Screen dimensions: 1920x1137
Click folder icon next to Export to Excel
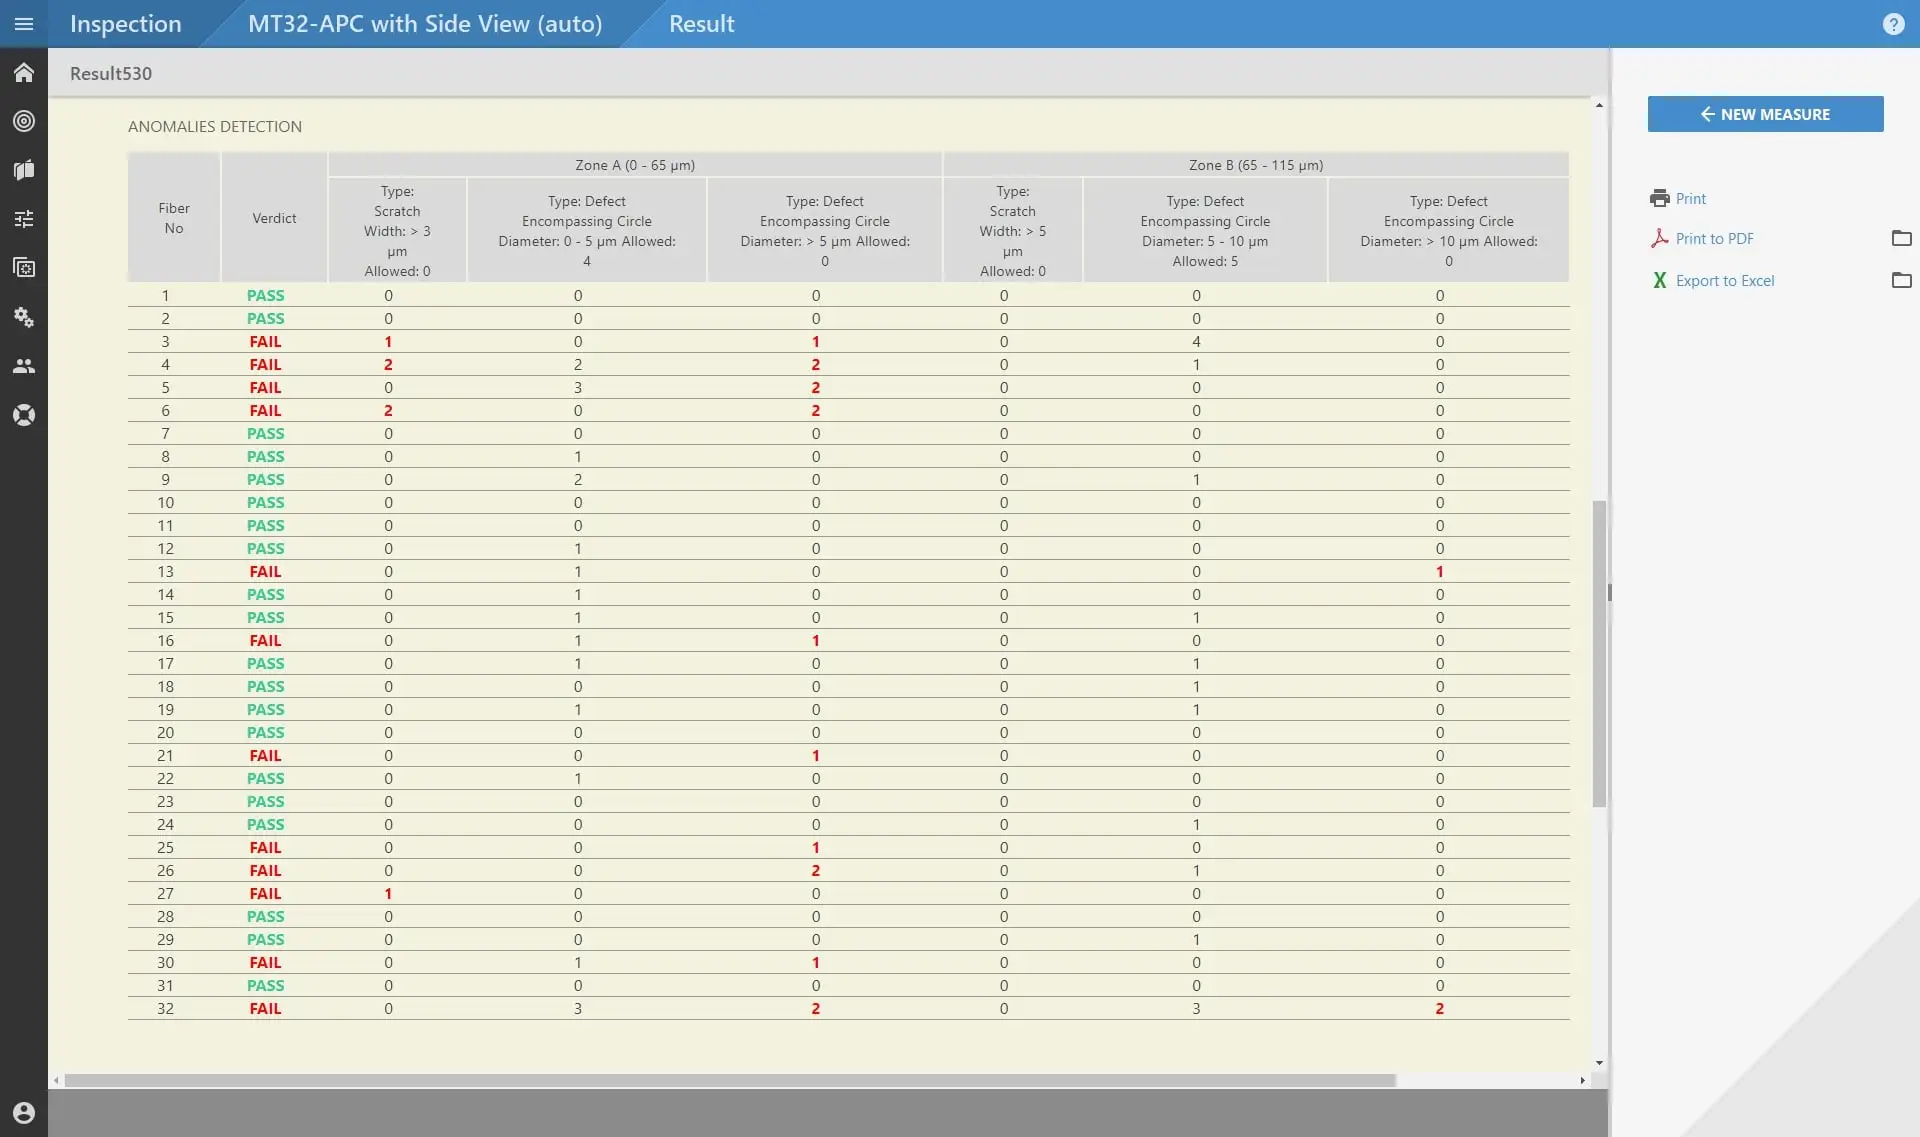click(x=1901, y=280)
